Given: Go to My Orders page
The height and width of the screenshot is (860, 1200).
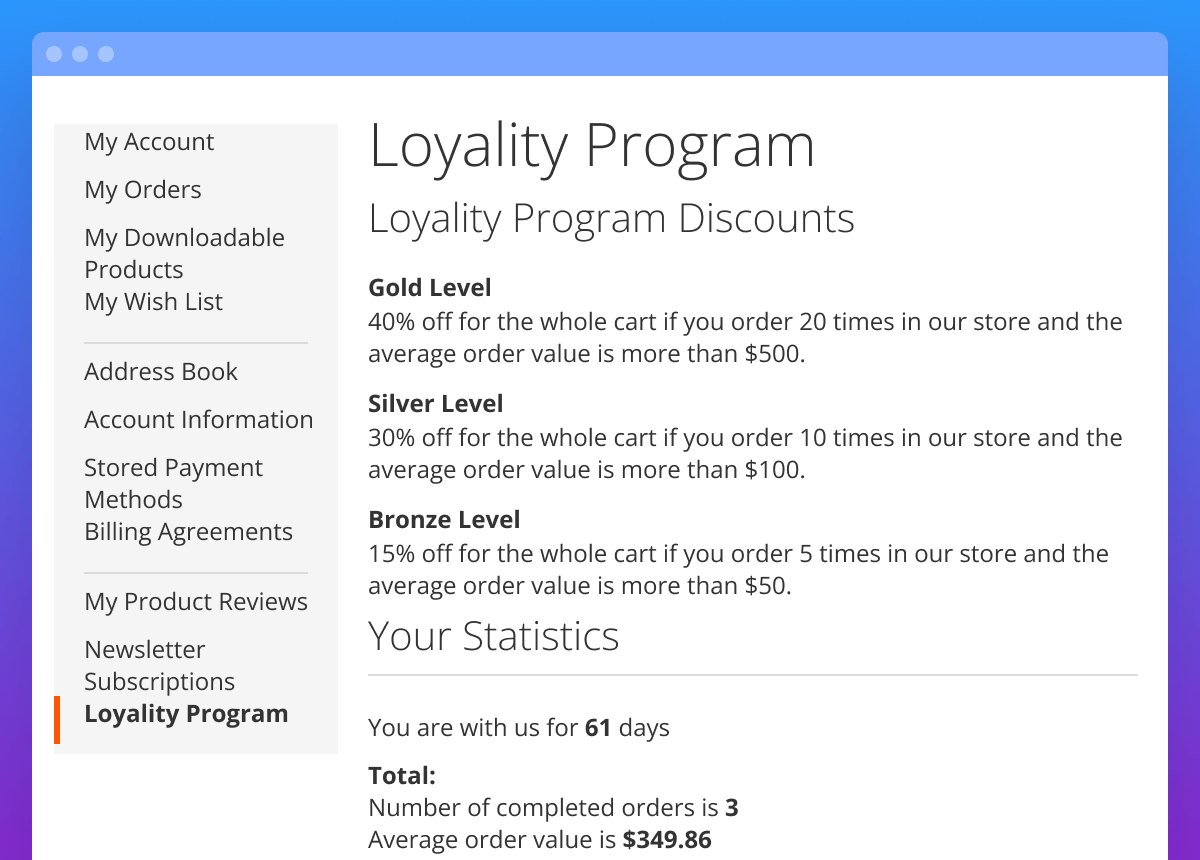Looking at the screenshot, I should click(x=142, y=190).
